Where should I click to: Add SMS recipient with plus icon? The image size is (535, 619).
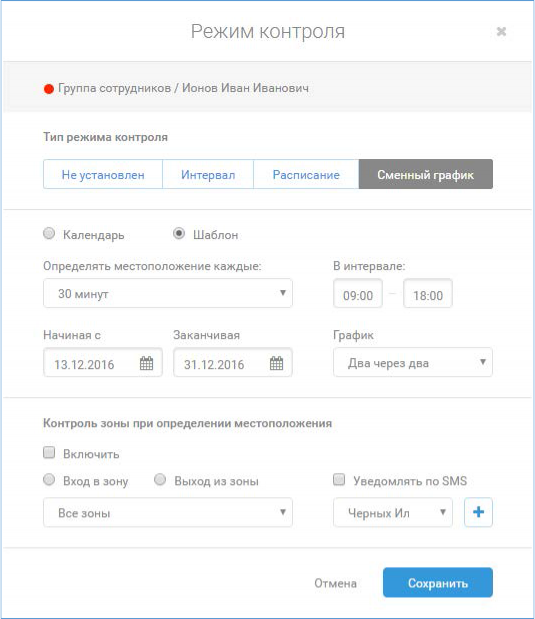[478, 512]
